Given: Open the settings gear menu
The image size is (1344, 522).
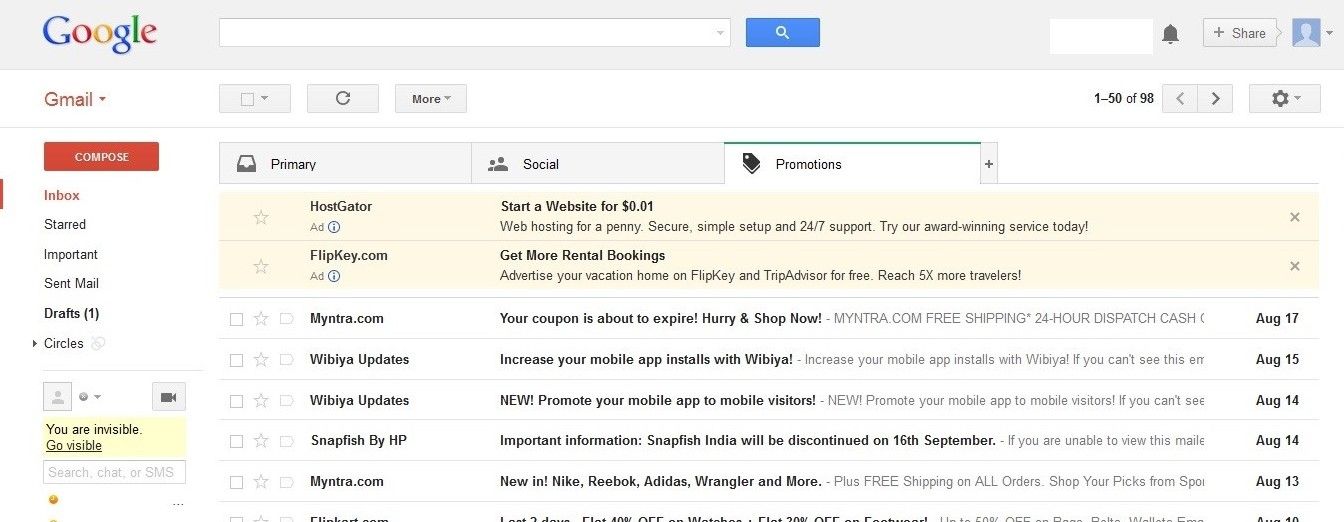Looking at the screenshot, I should [1285, 98].
